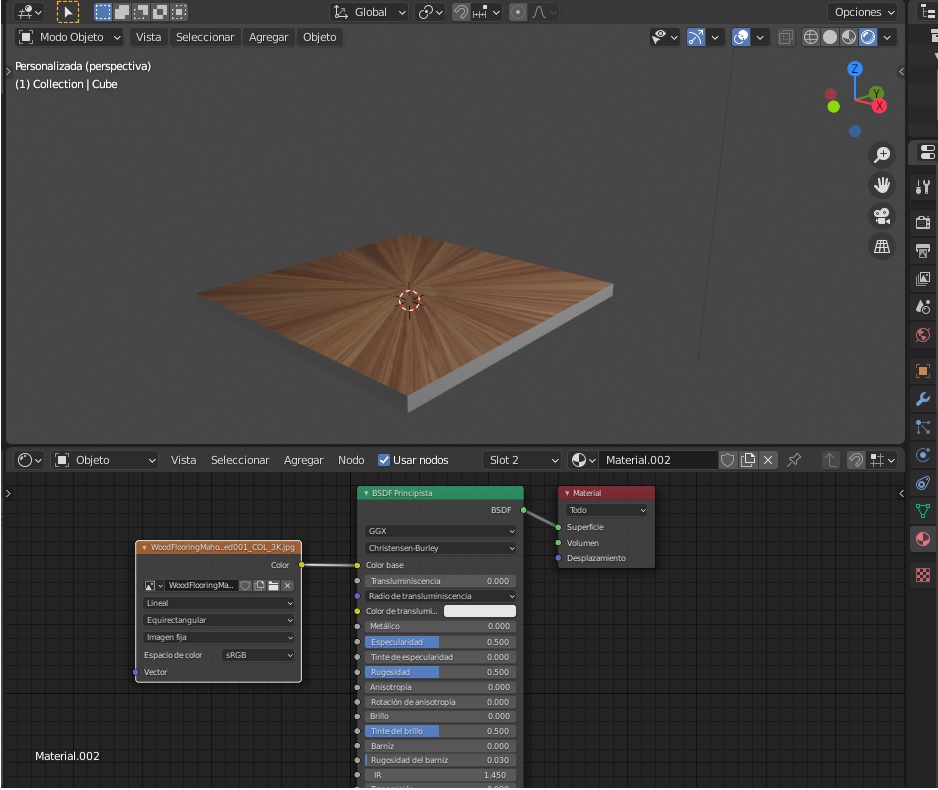Toggle X-ray transparency button
The height and width of the screenshot is (790, 938).
coord(785,37)
